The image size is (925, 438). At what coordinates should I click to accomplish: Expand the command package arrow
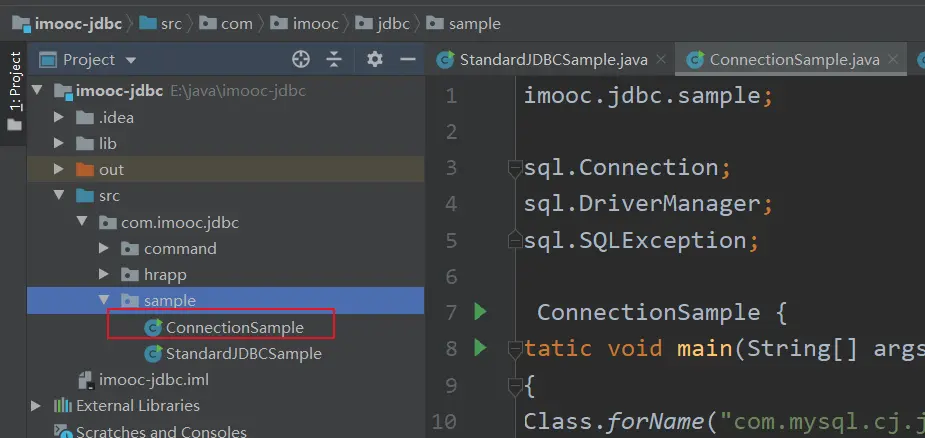point(104,249)
